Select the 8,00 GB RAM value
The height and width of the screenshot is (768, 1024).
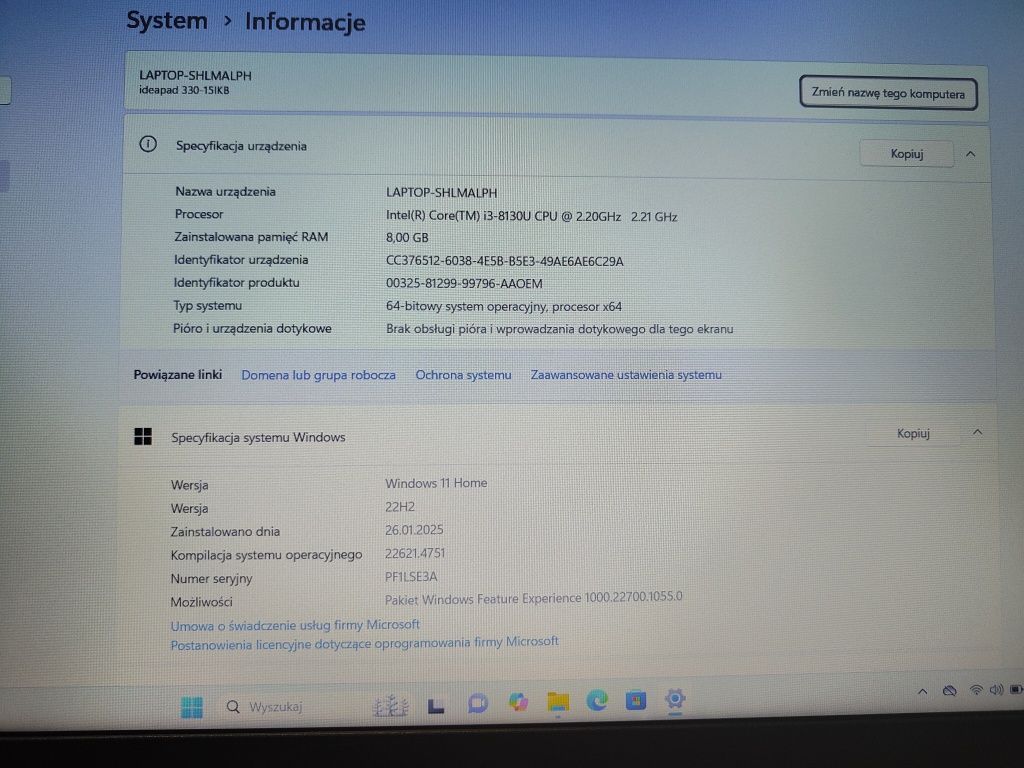(407, 238)
